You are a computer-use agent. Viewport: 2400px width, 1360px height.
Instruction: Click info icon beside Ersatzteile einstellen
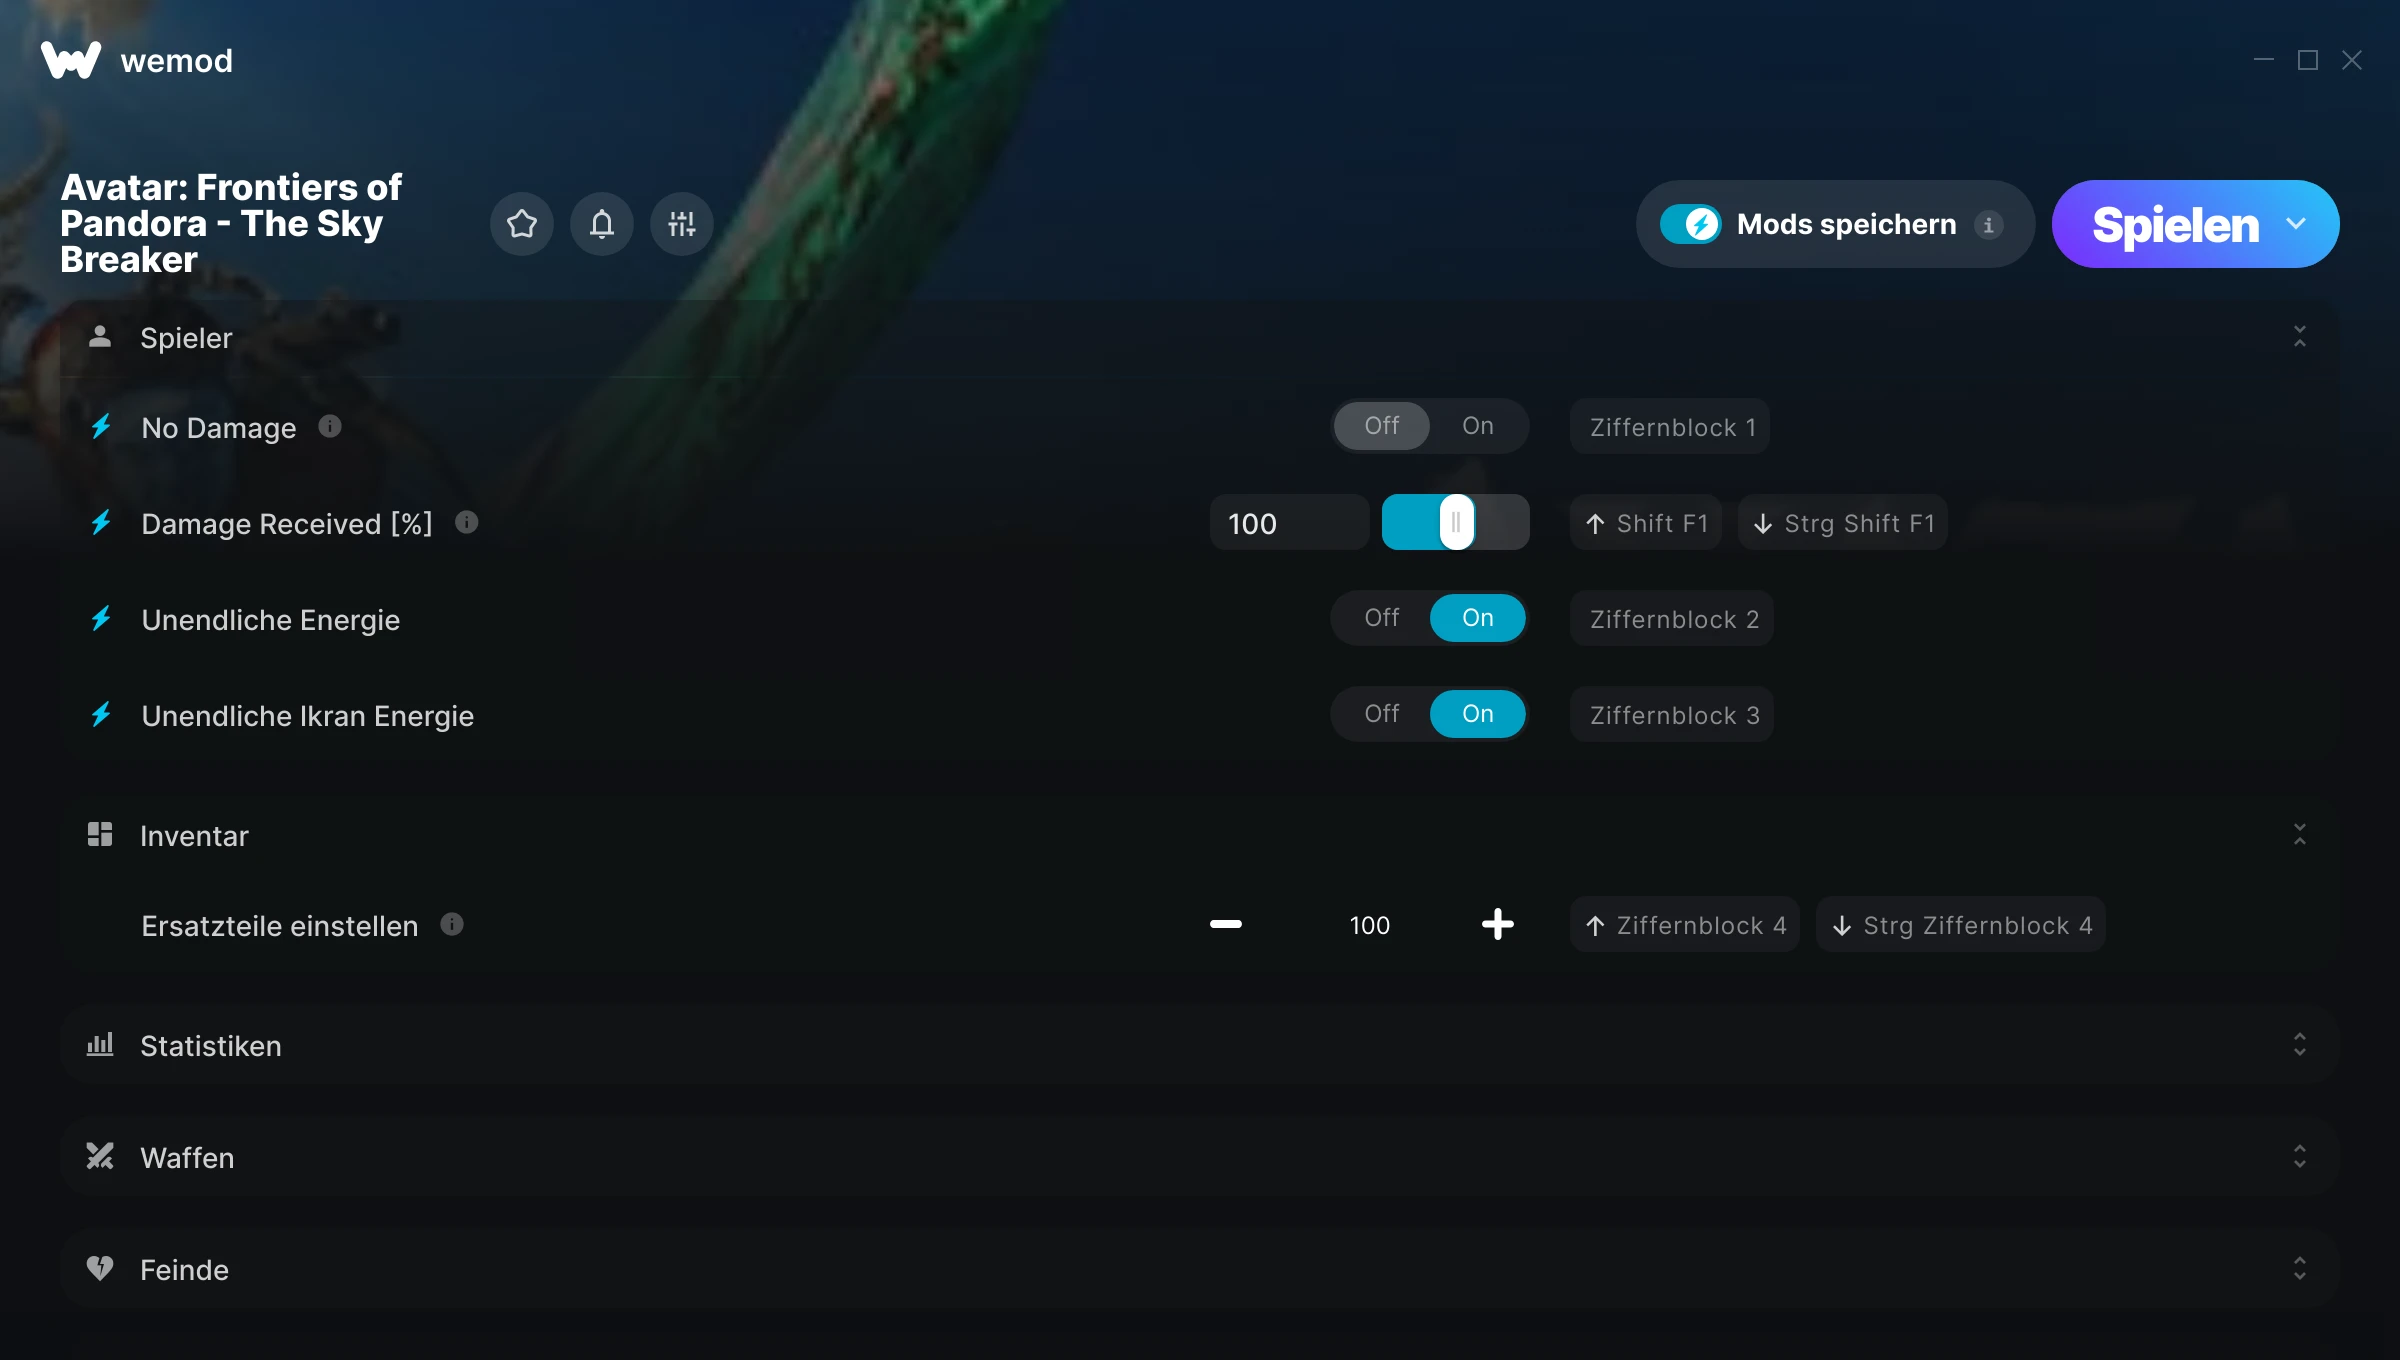point(452,924)
